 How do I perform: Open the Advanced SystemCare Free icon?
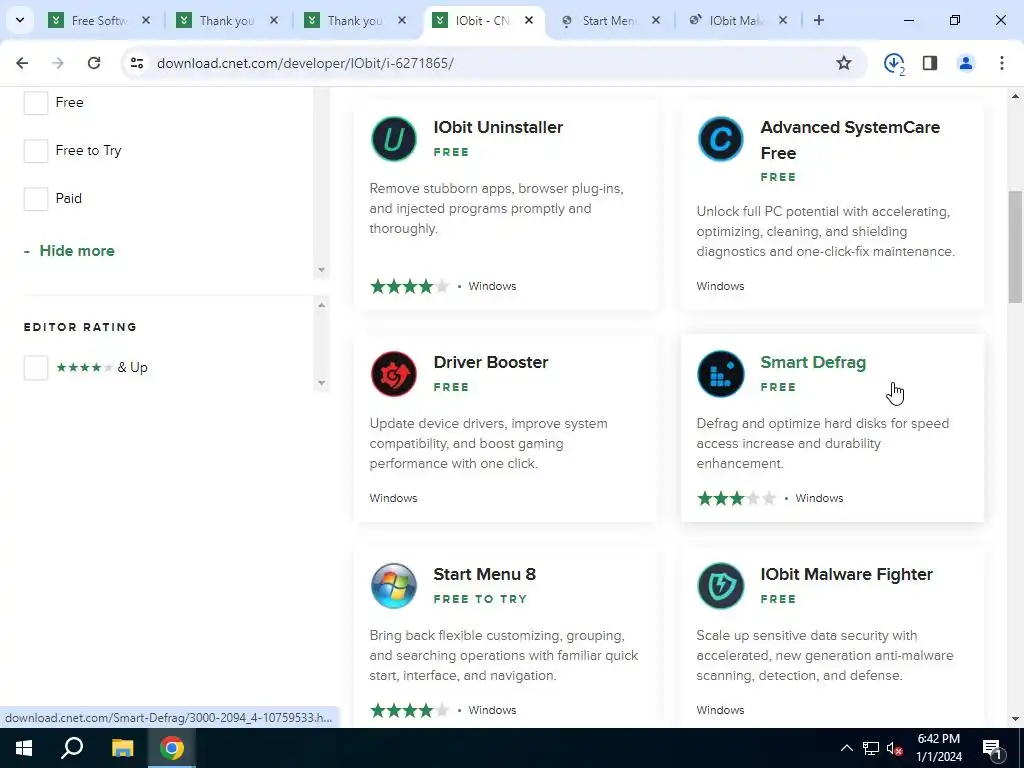click(x=720, y=138)
